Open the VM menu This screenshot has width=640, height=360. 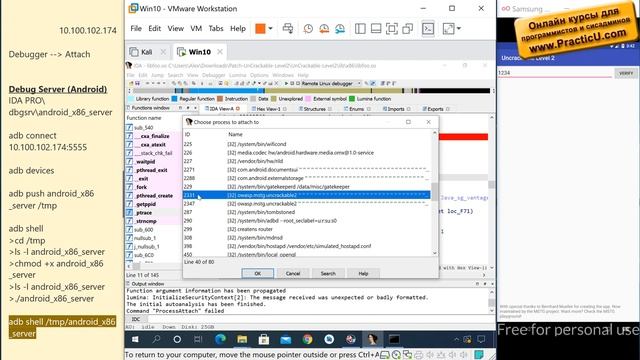click(x=196, y=29)
